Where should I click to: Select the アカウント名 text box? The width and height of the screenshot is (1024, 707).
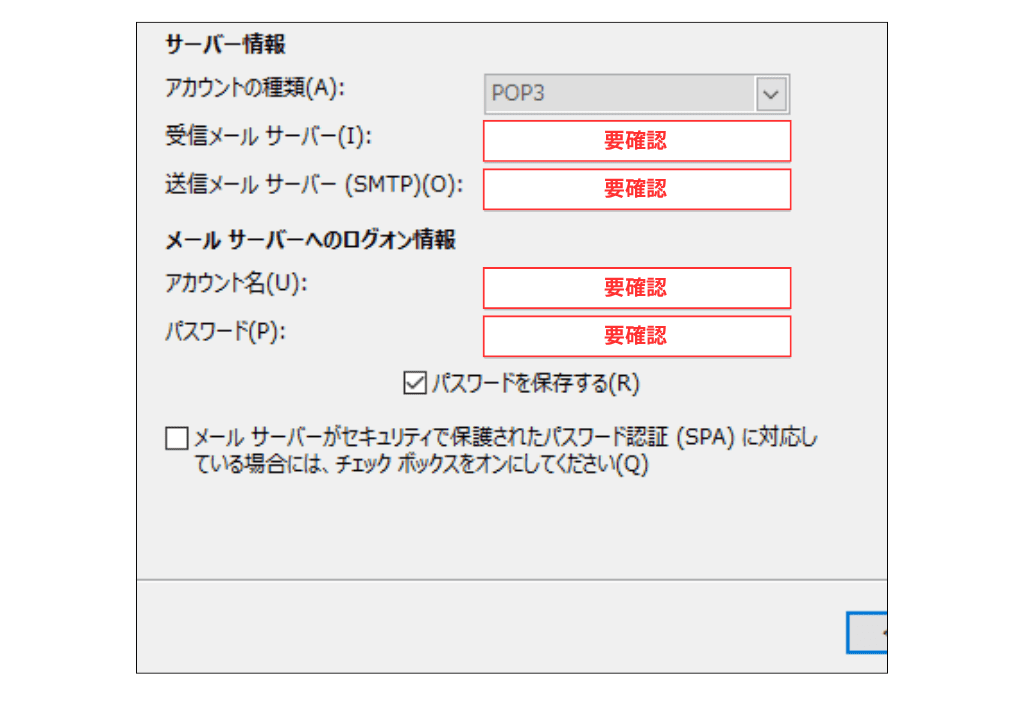click(637, 288)
